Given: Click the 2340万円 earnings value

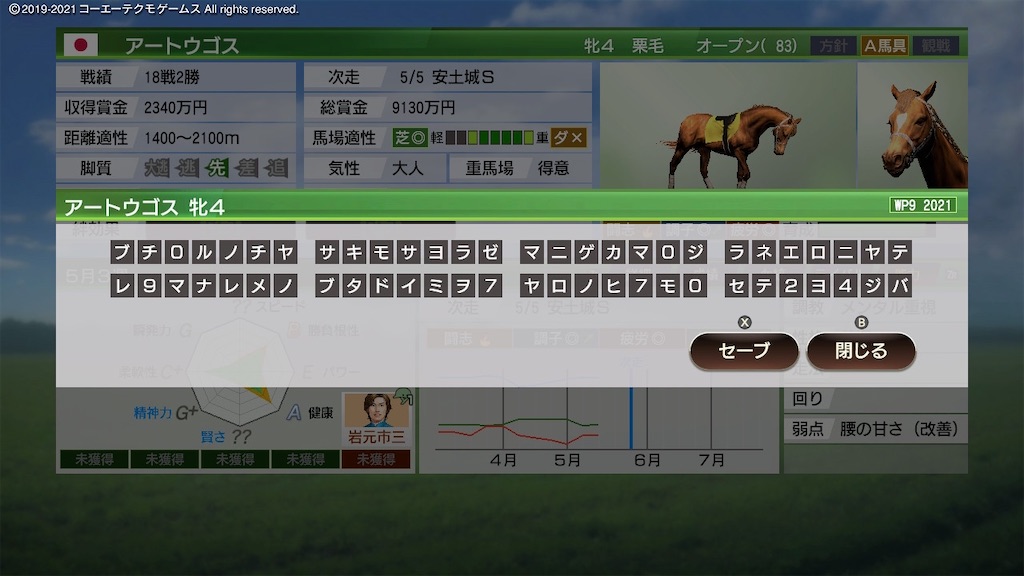Looking at the screenshot, I should coord(176,108).
